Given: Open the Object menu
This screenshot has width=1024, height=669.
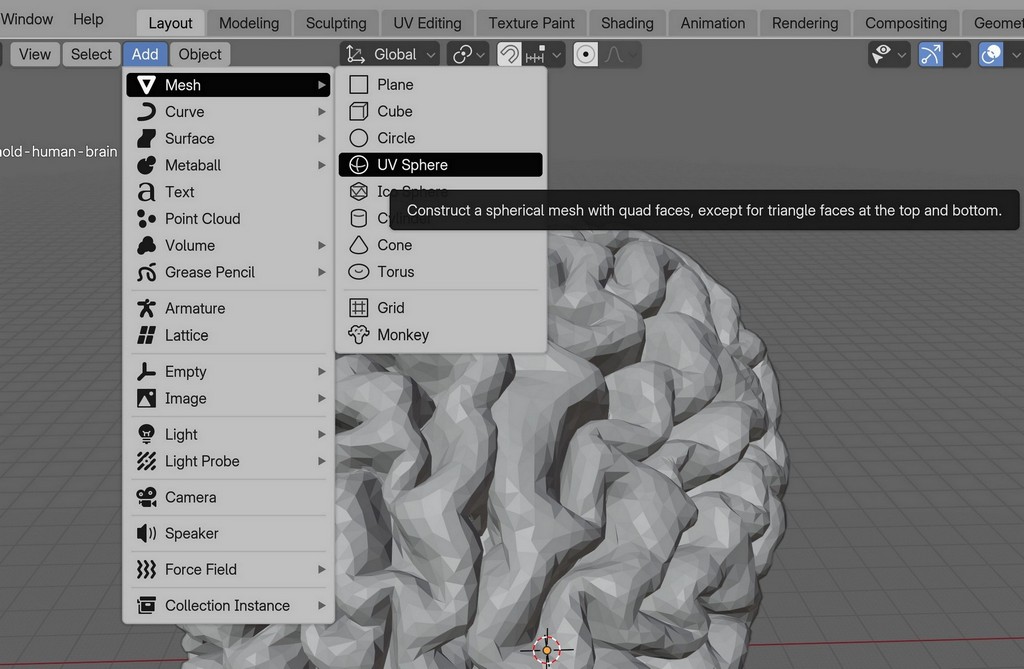Looking at the screenshot, I should tap(200, 54).
